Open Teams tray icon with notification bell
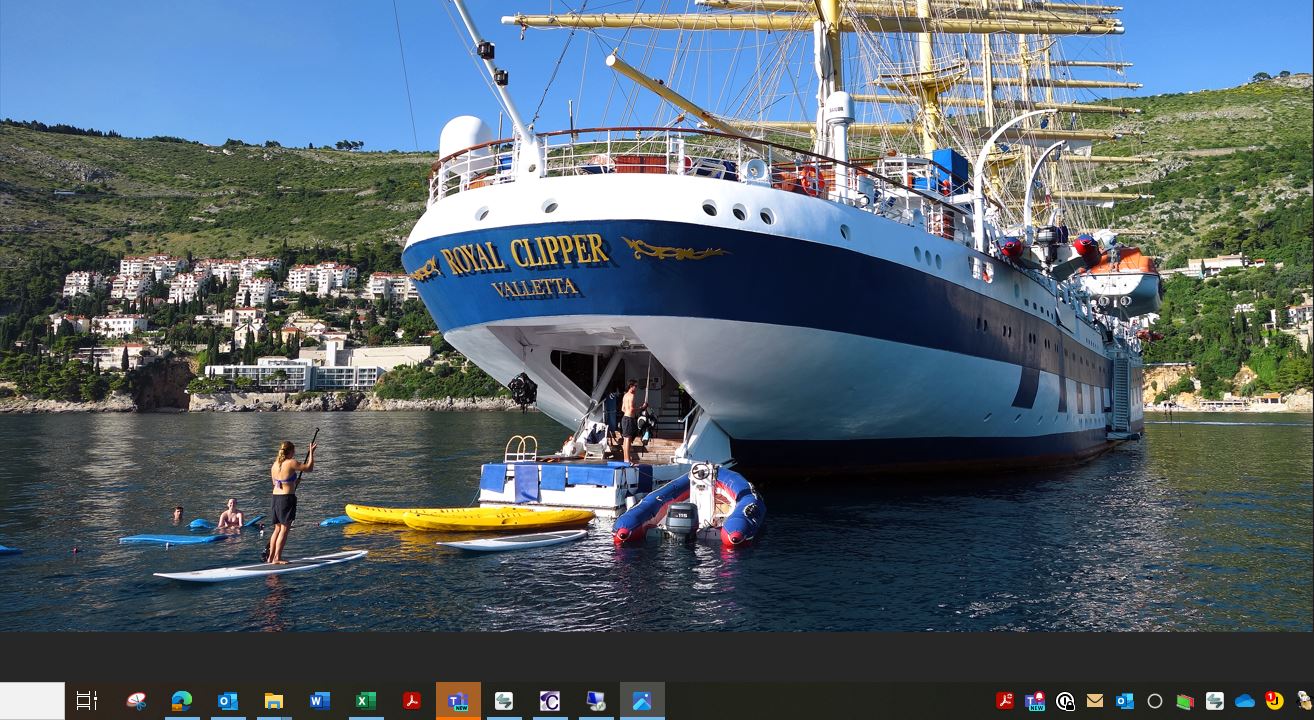Screen dimensions: 1314x720 coord(1035,701)
